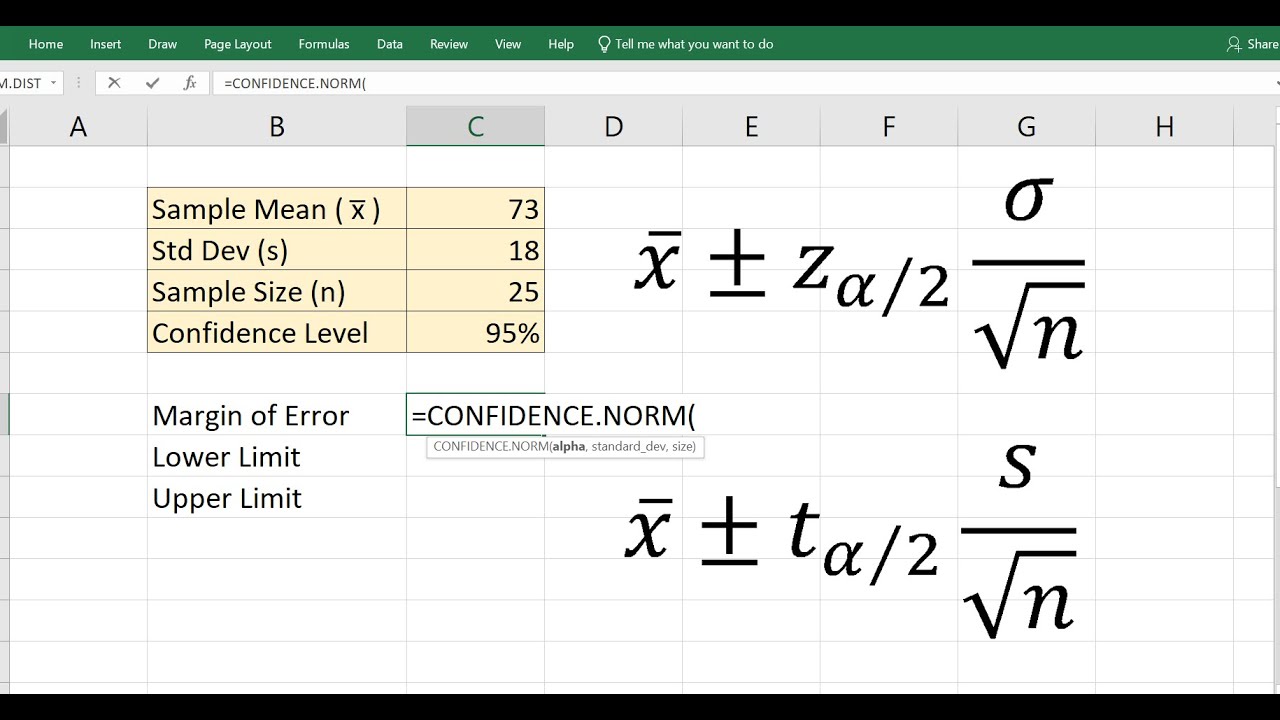1280x720 pixels.
Task: Switch to the View tab
Action: pos(508,44)
